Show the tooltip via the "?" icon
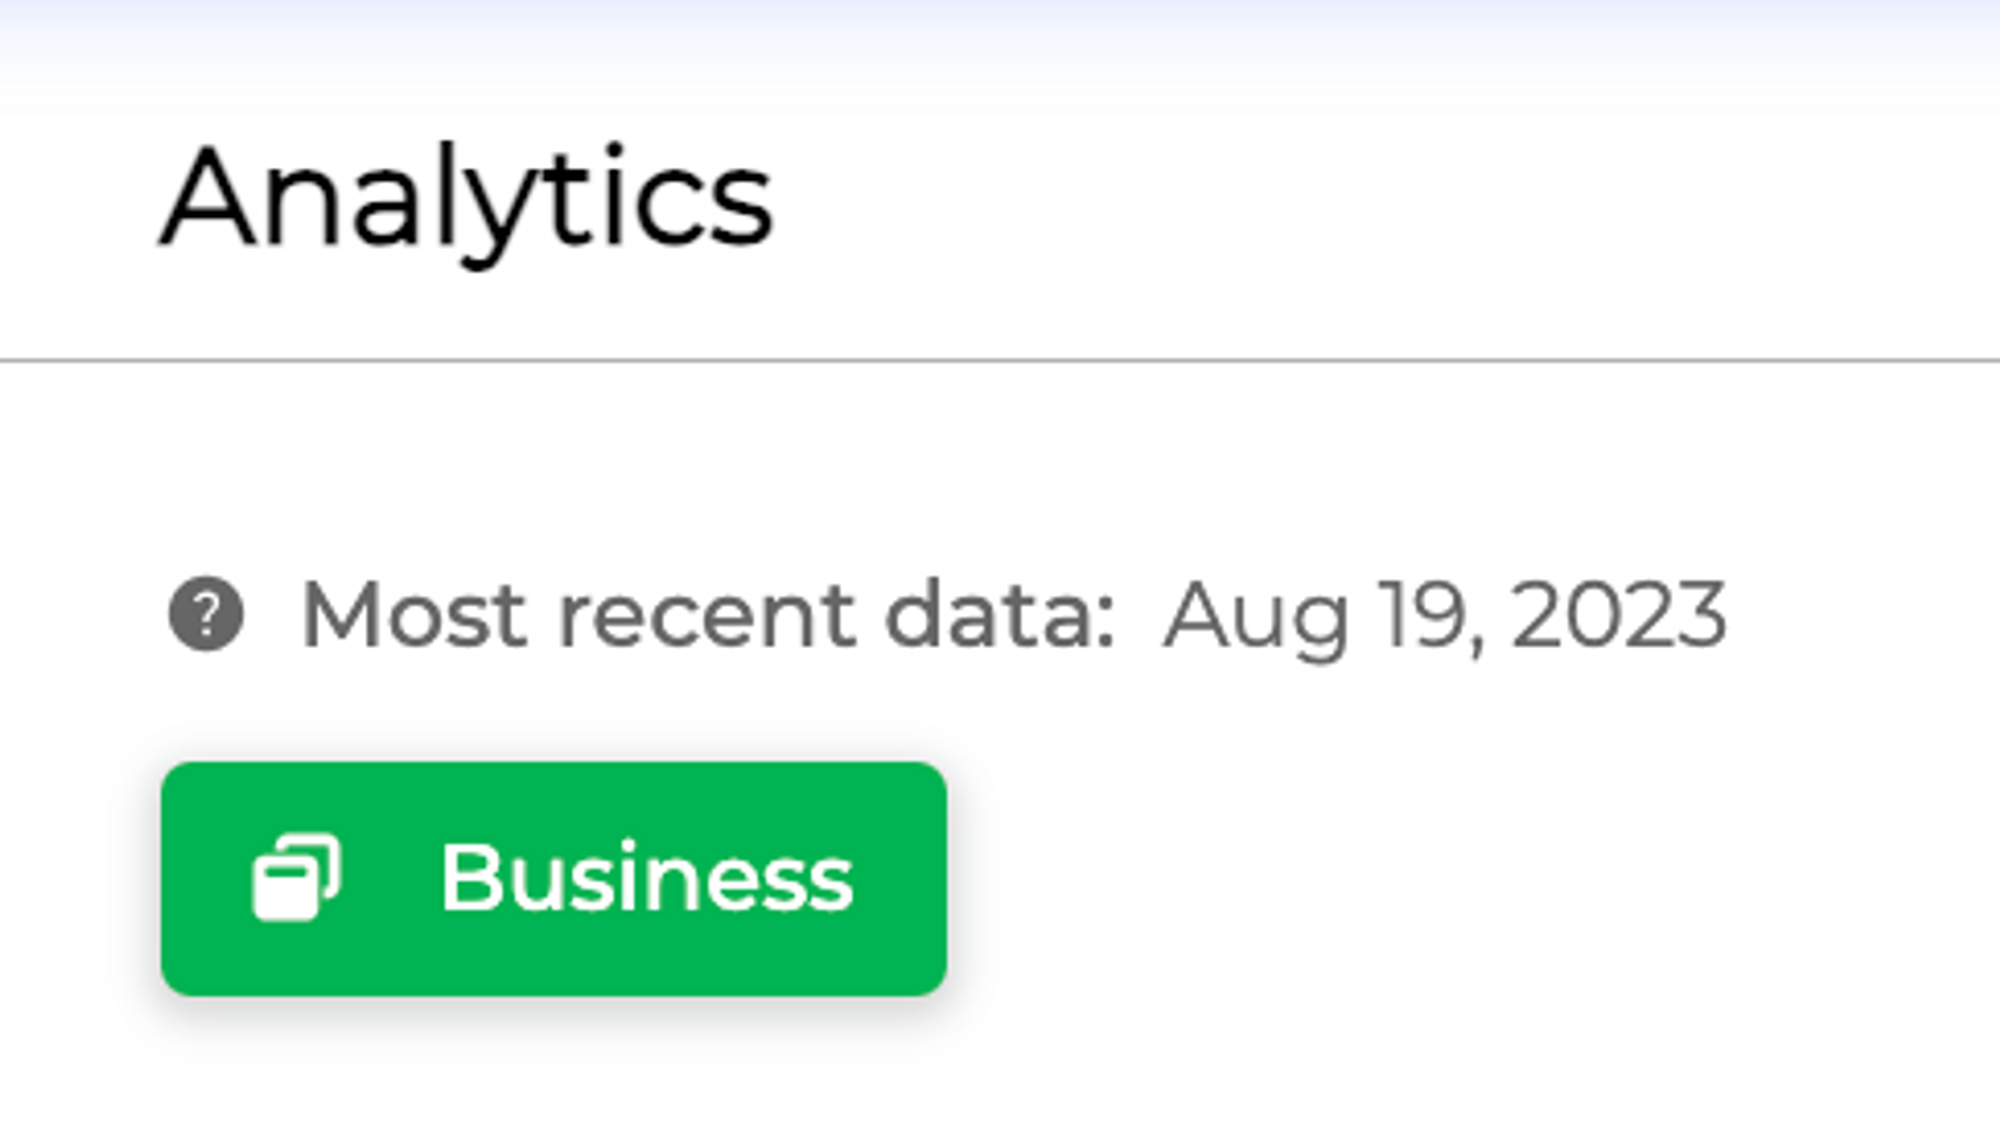Screen dimensions: 2000x1128 (x=206, y=614)
